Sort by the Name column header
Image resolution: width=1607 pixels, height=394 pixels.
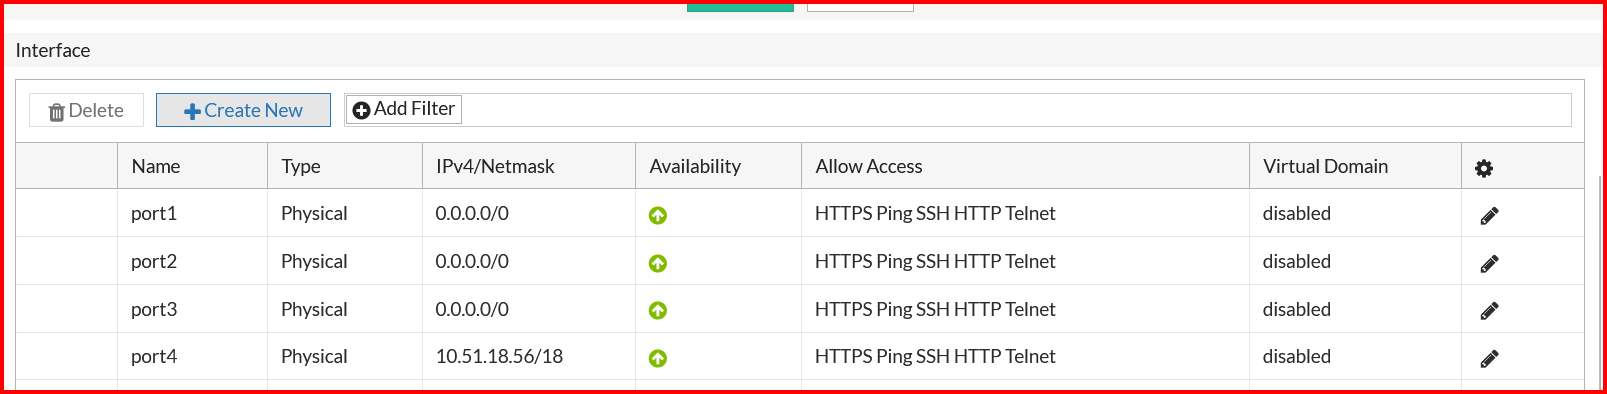tap(156, 166)
